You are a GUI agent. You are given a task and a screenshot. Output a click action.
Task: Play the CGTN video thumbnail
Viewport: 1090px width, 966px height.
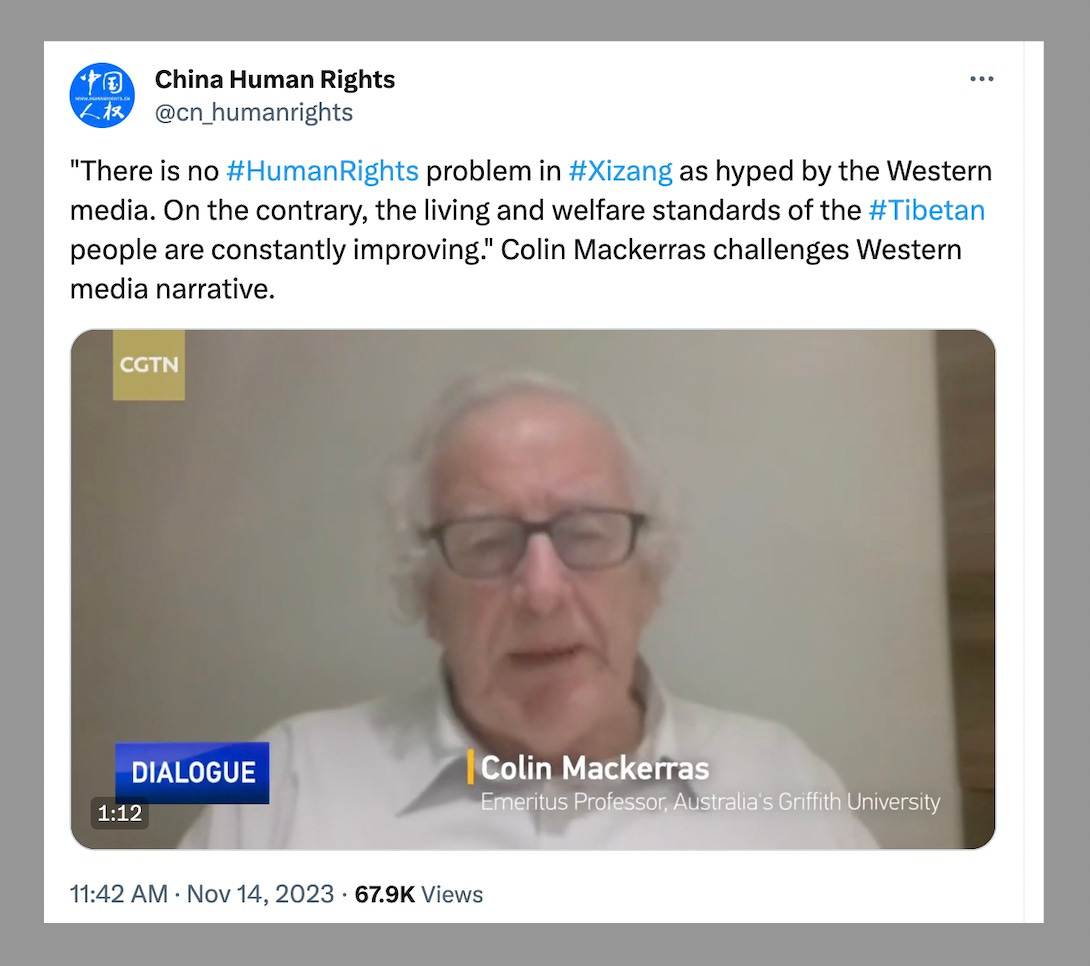pyautogui.click(x=533, y=589)
